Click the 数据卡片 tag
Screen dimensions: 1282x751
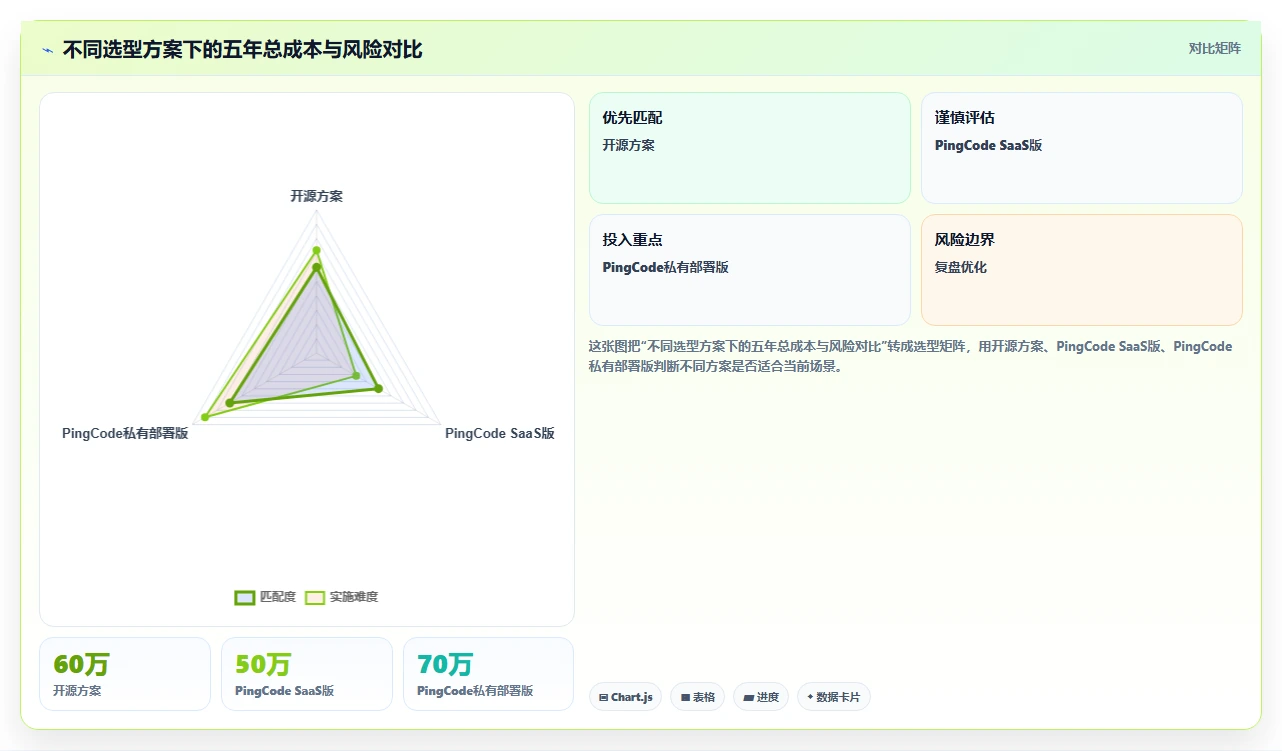pyautogui.click(x=834, y=697)
